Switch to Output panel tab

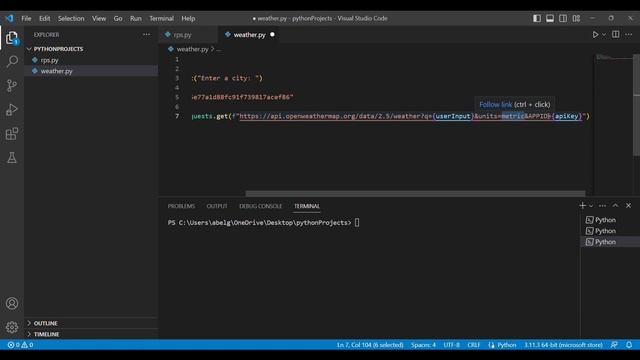(x=217, y=206)
